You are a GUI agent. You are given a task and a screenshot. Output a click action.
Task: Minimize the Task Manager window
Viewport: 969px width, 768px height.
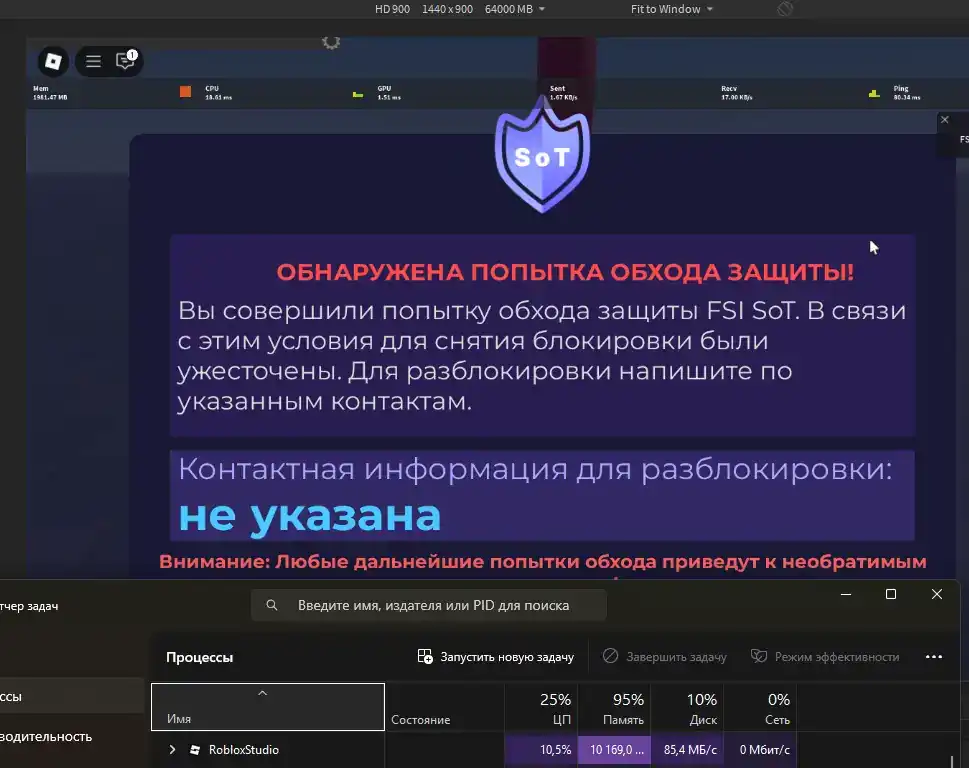[846, 594]
